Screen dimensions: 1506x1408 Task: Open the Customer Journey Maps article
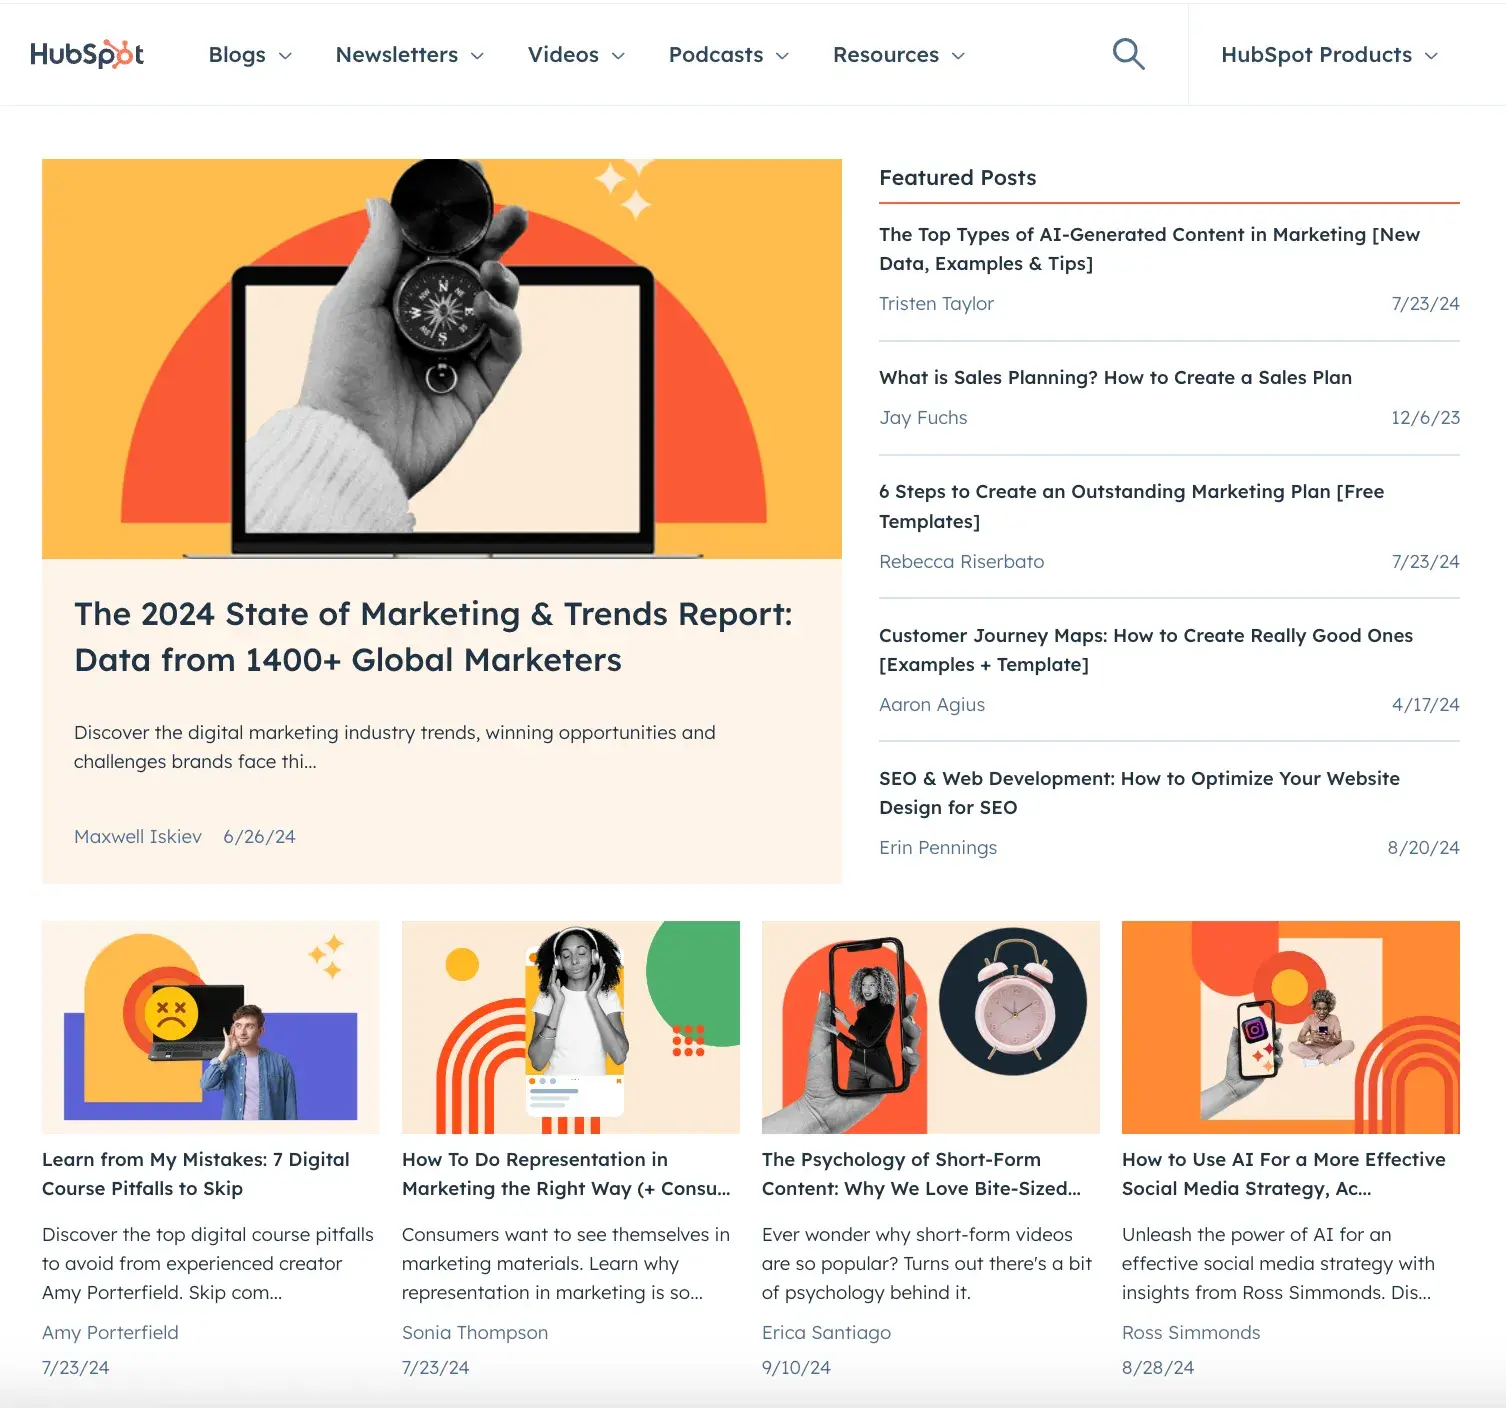[x=1146, y=650]
